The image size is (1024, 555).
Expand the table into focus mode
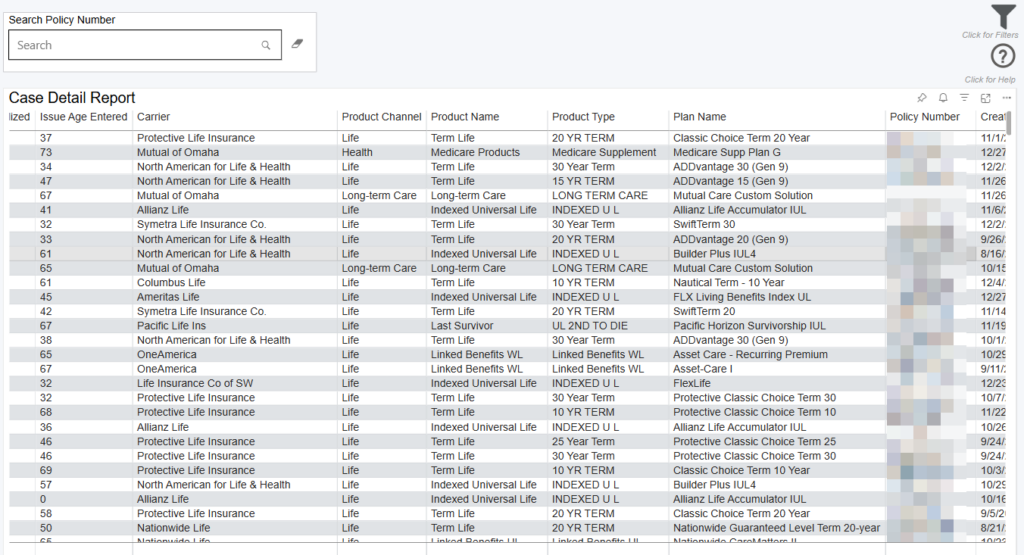pos(986,98)
